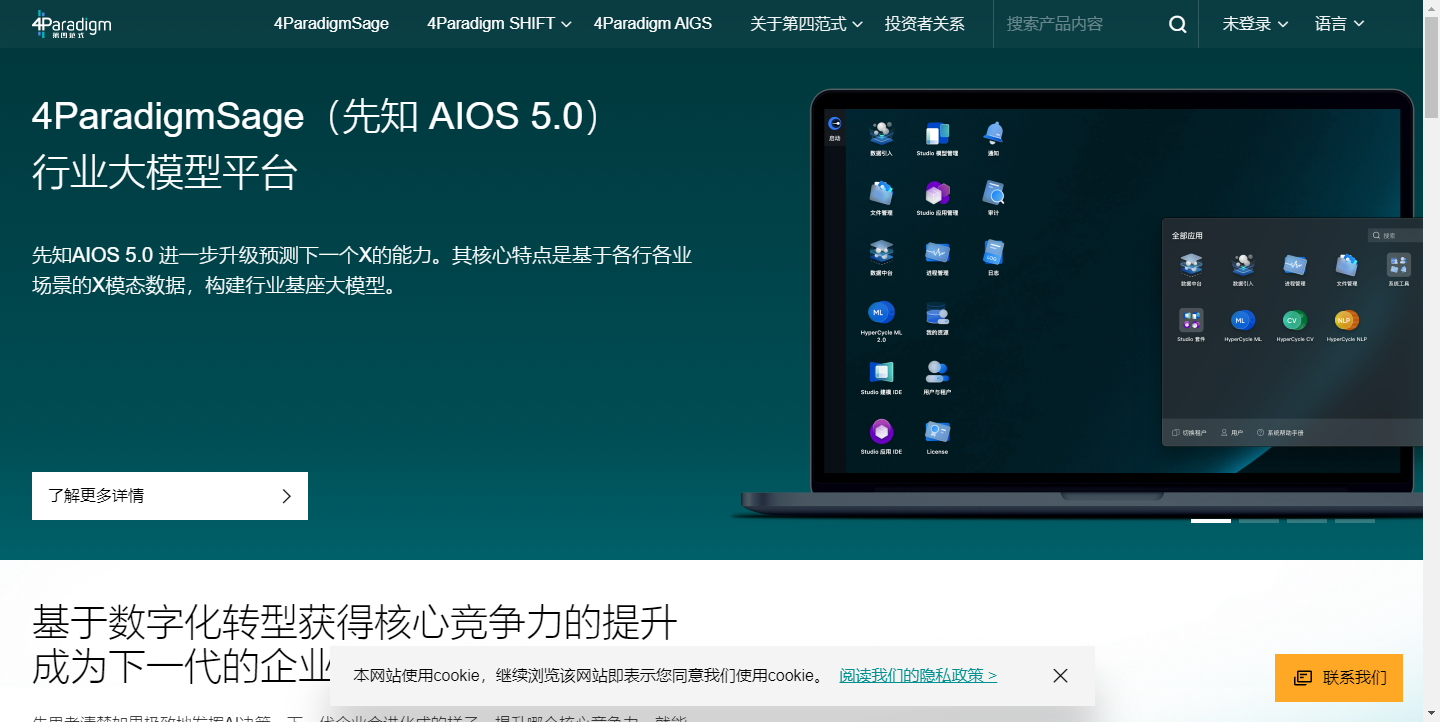Select the first active carousel indicator
The width and height of the screenshot is (1440, 722).
pyautogui.click(x=1211, y=520)
